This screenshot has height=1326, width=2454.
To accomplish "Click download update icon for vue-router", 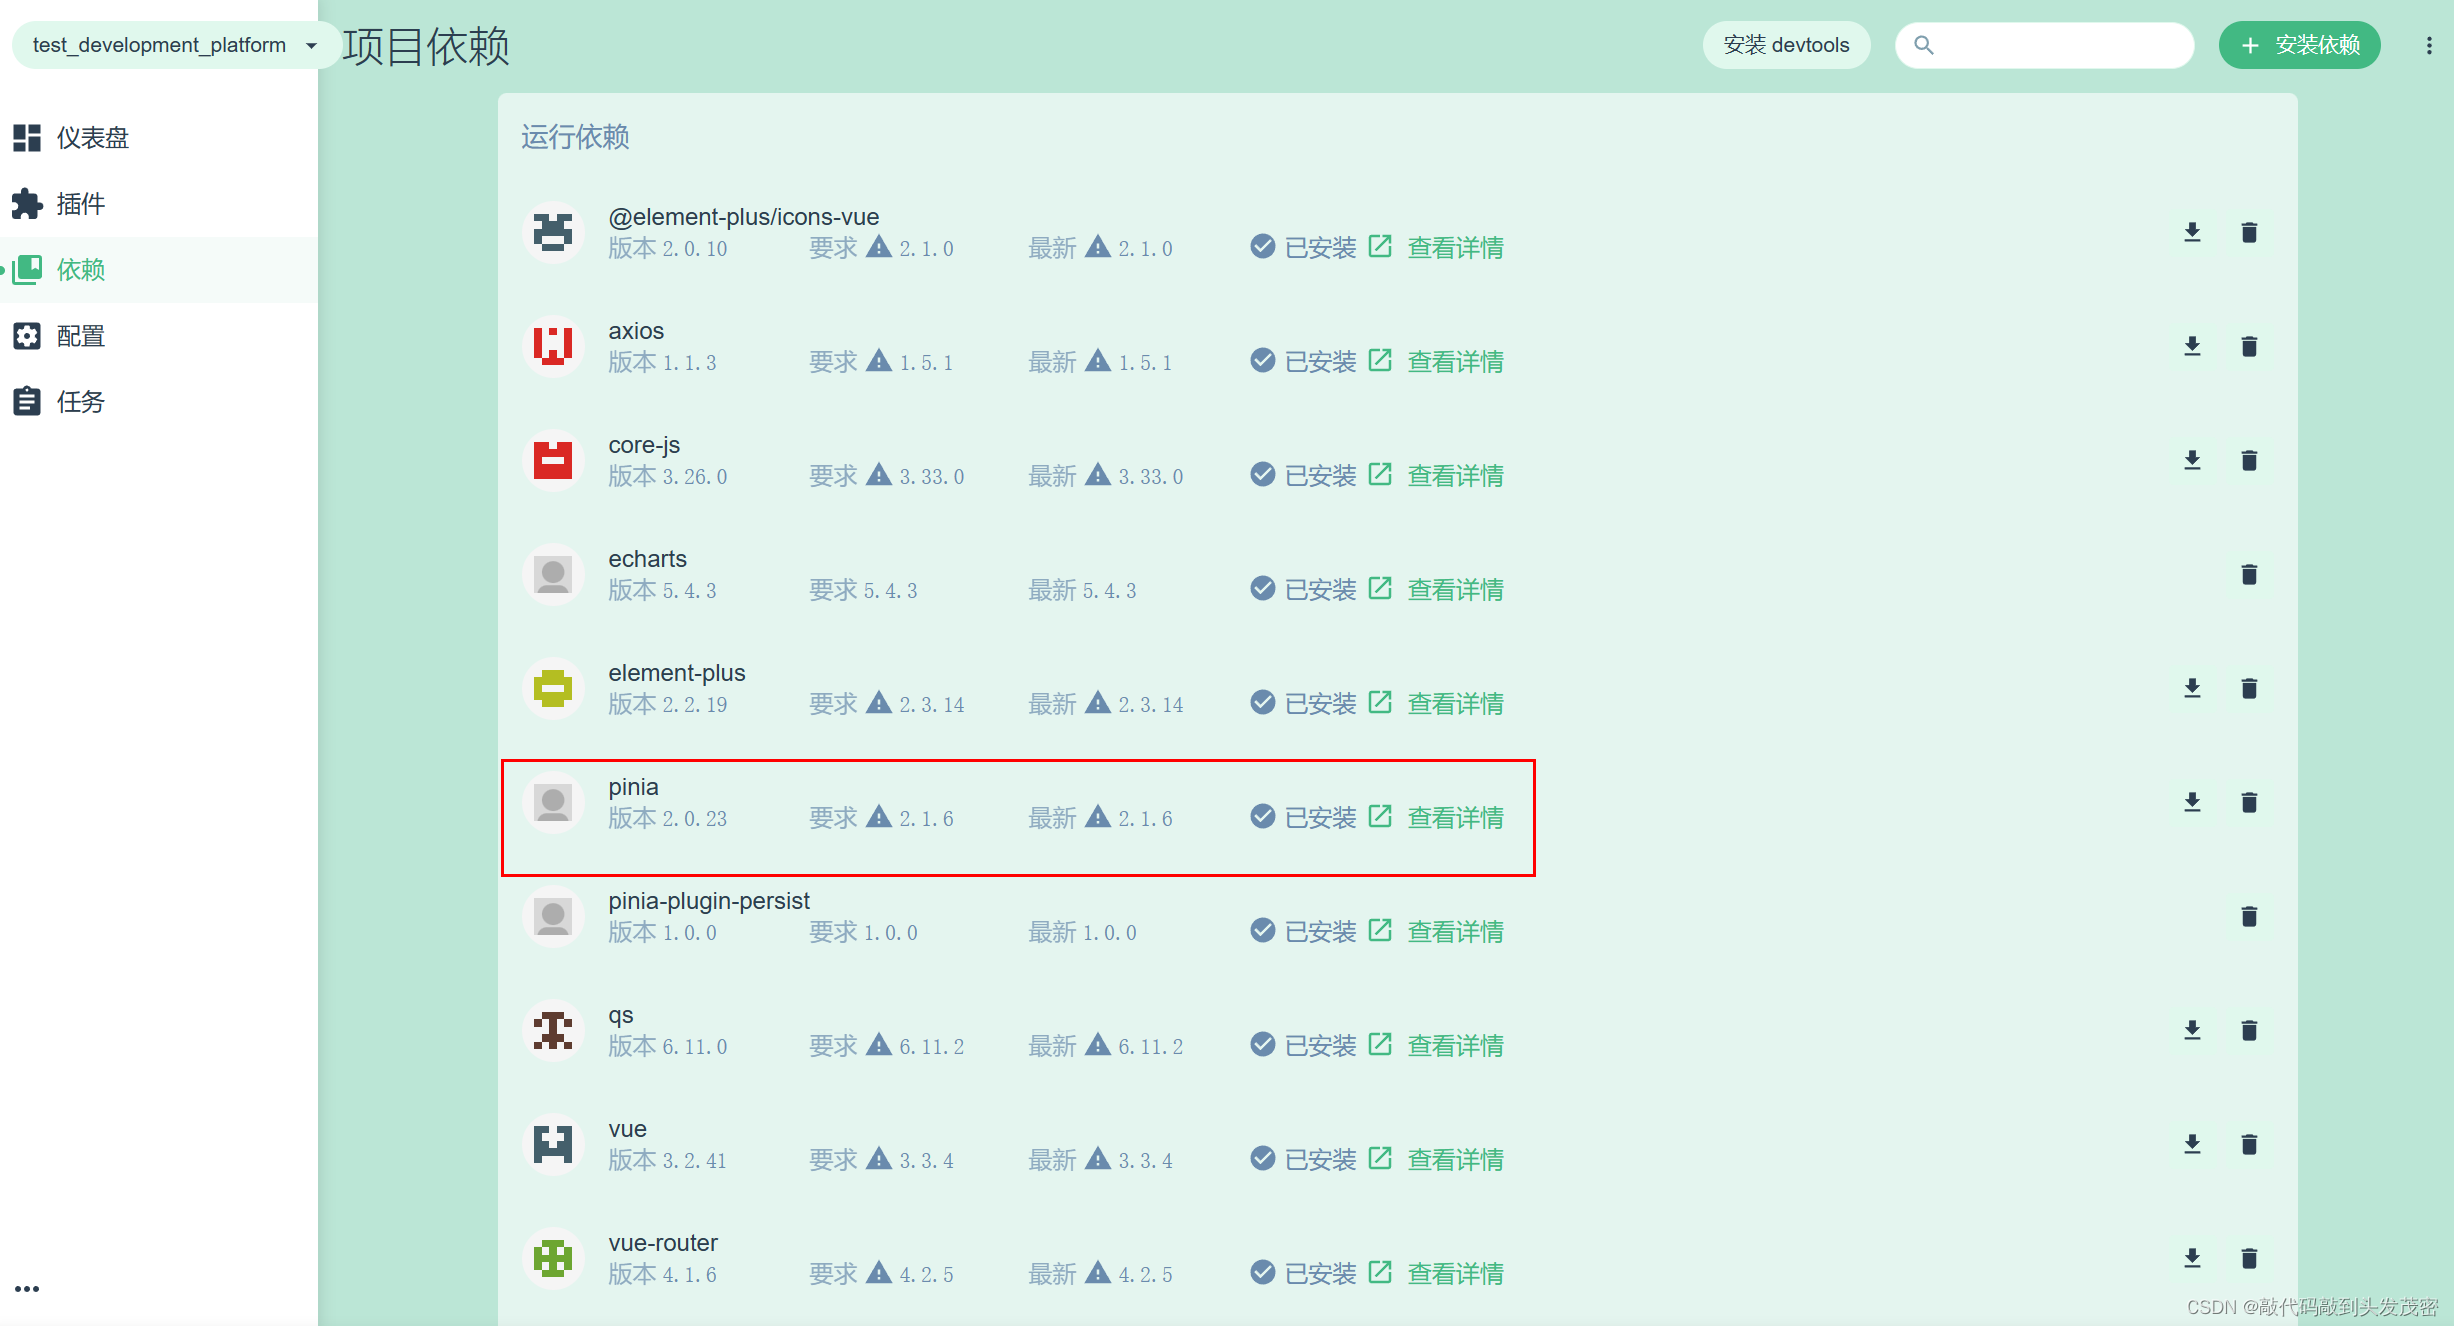I will click(2192, 1258).
